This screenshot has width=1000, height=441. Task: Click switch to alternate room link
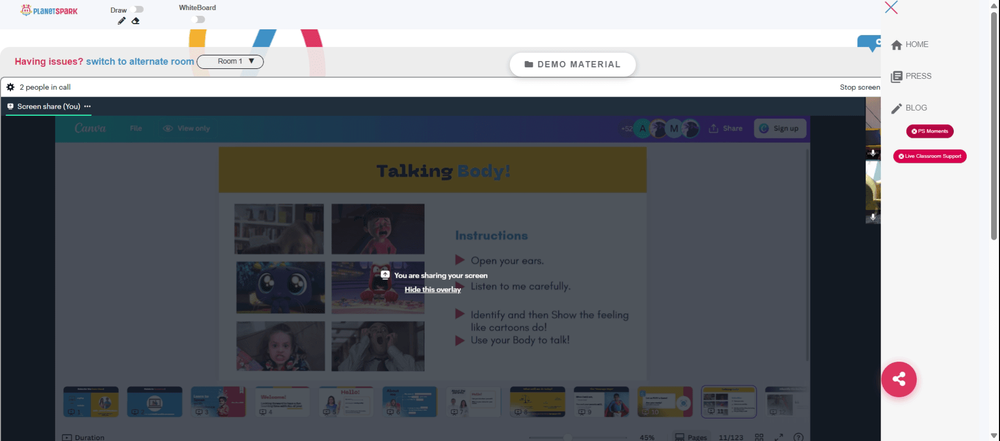140,62
